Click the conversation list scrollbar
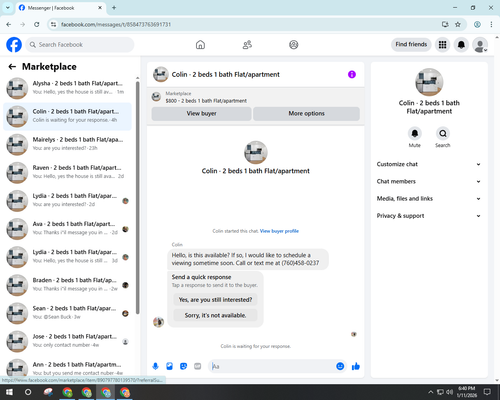This screenshot has width=500, height=400. 137,197
